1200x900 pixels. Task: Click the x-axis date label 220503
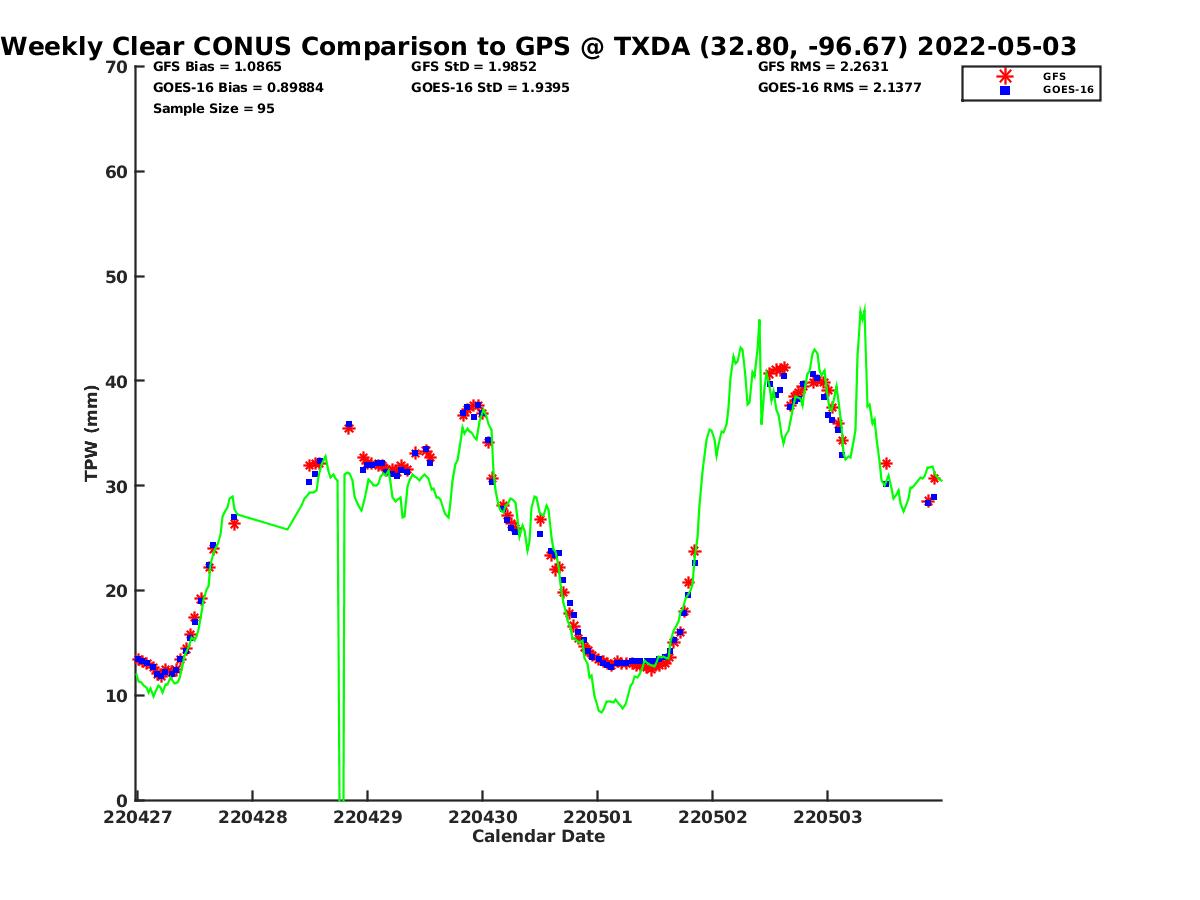[827, 817]
